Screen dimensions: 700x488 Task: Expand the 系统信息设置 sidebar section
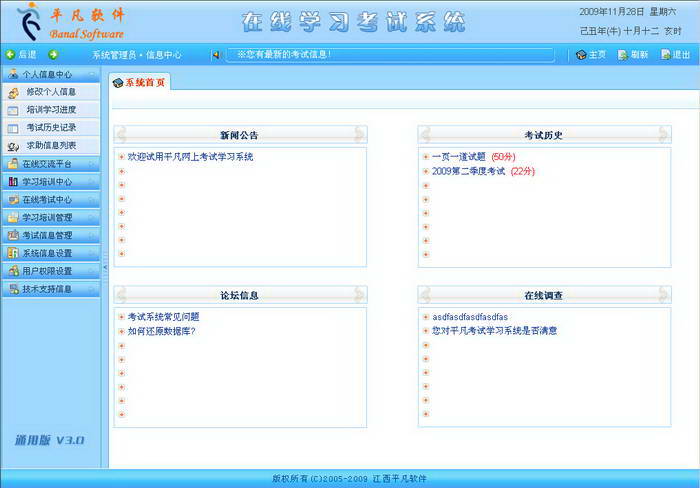pyautogui.click(x=92, y=254)
